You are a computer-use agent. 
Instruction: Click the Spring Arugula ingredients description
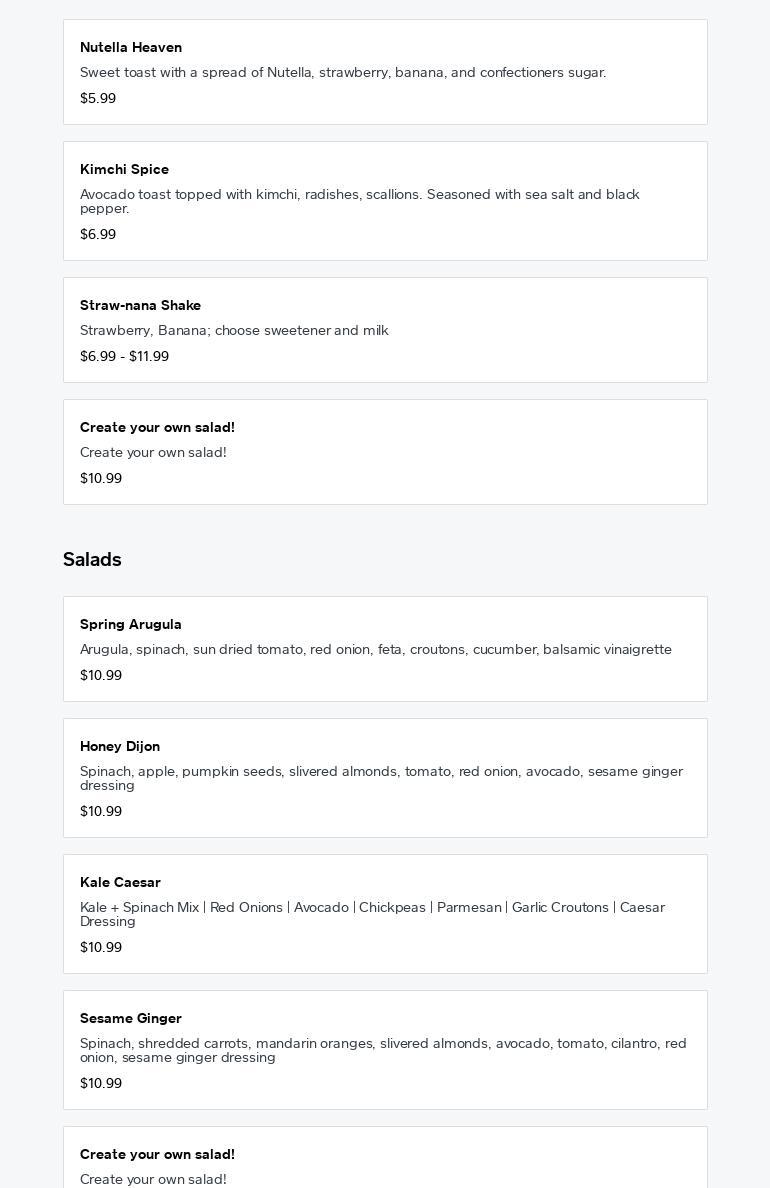[x=376, y=649]
